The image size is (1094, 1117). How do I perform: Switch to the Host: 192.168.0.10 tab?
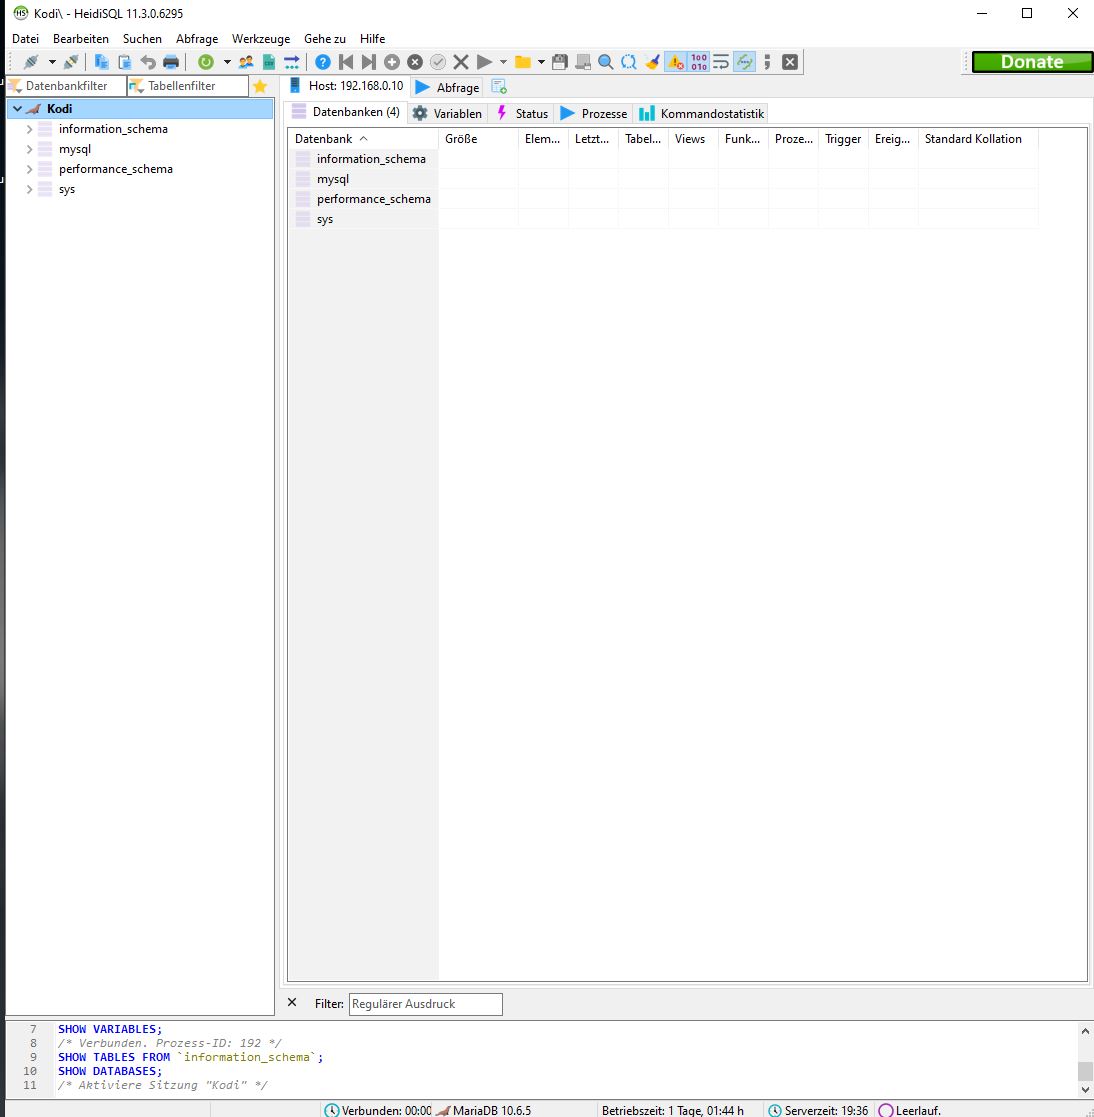345,86
